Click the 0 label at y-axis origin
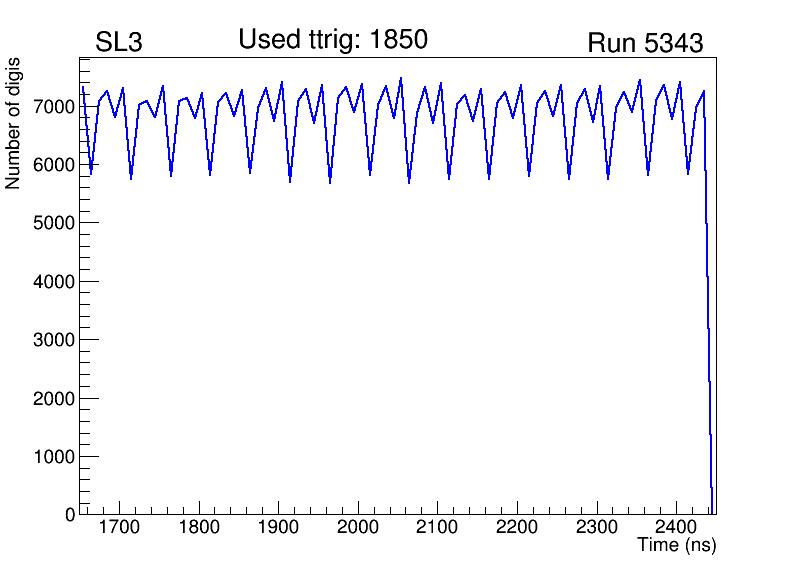The image size is (796, 572). 69,514
